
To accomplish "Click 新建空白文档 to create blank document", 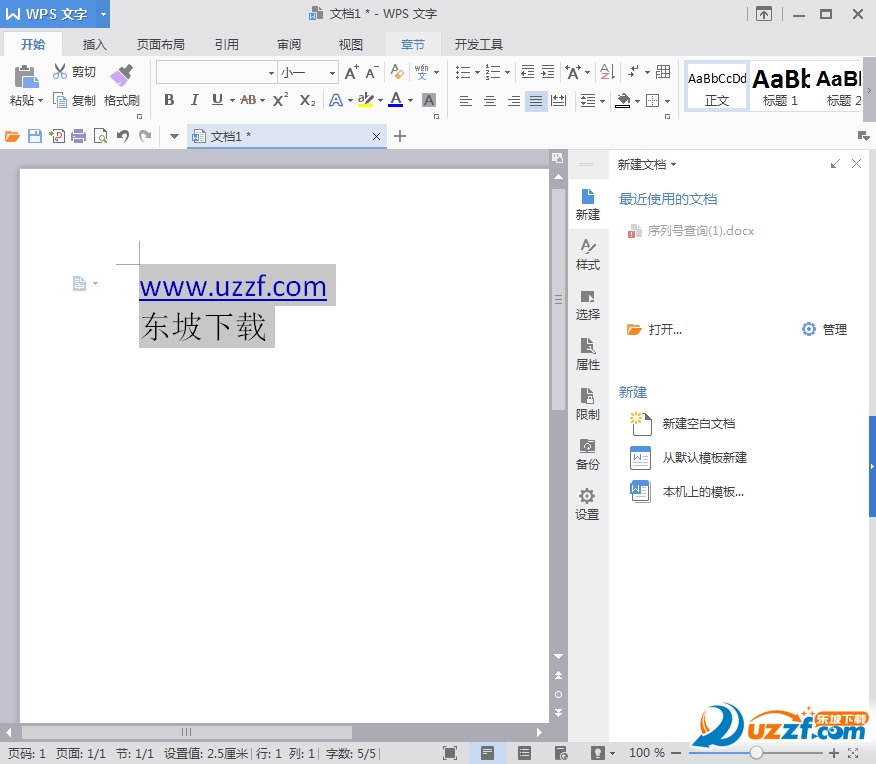I will pyautogui.click(x=698, y=424).
